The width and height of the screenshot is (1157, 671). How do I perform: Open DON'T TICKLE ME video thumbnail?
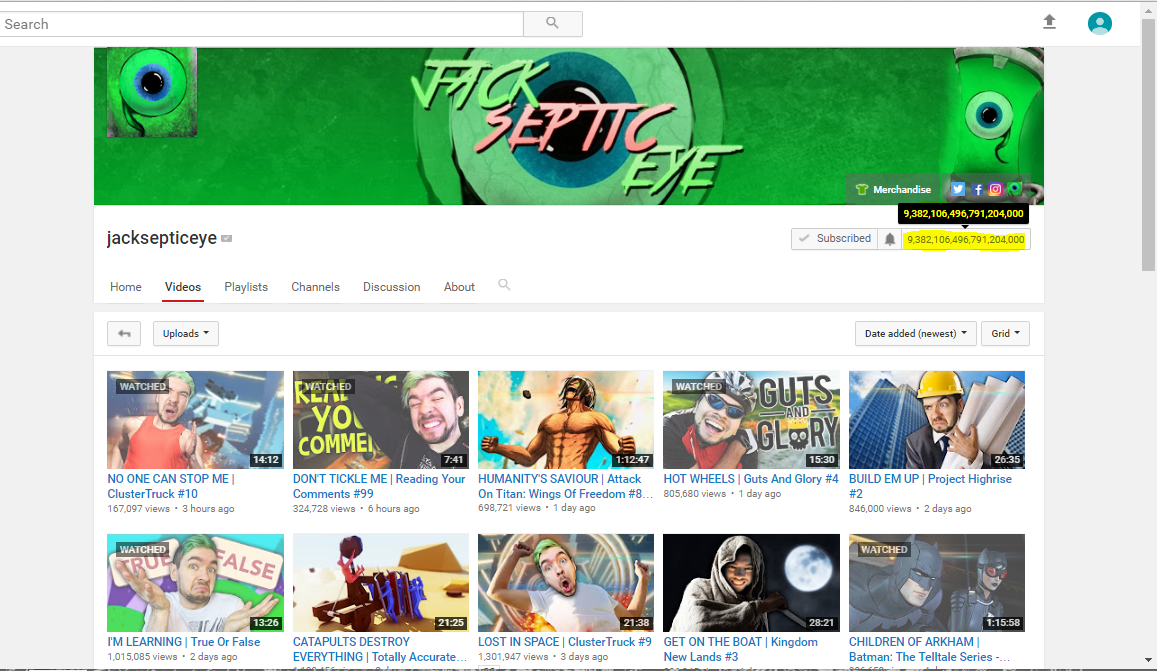pyautogui.click(x=381, y=419)
